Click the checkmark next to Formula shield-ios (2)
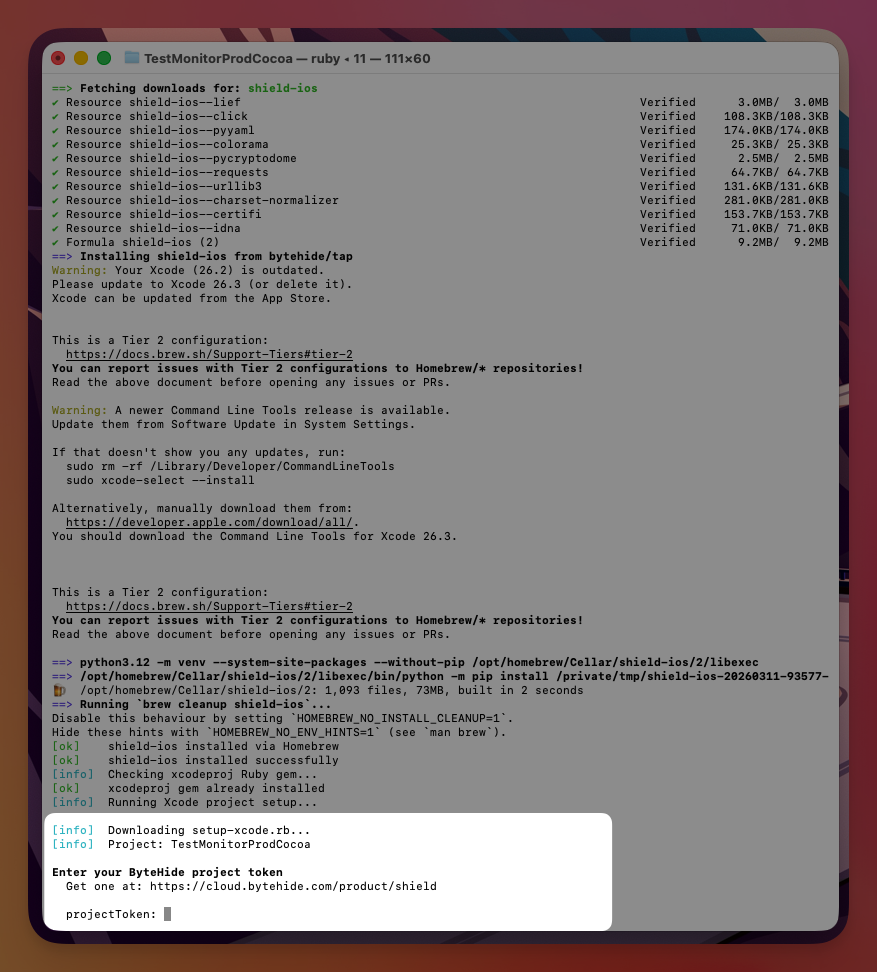 click(x=55, y=242)
